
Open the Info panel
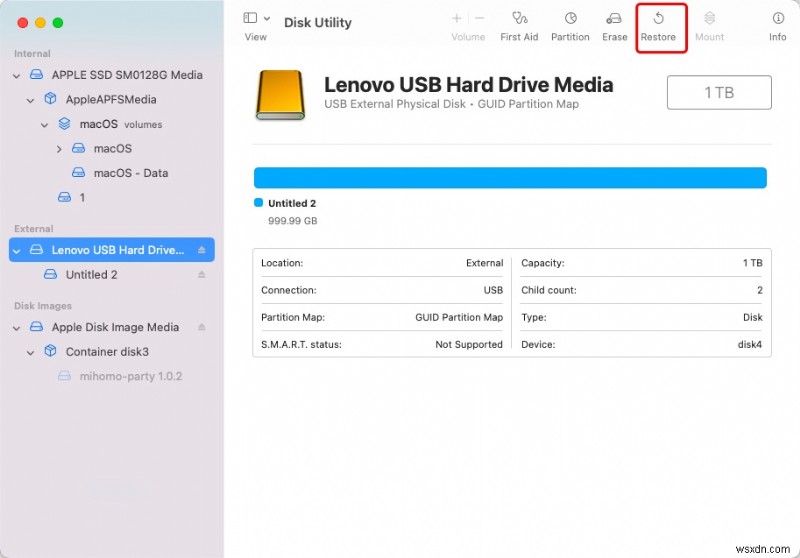click(778, 27)
